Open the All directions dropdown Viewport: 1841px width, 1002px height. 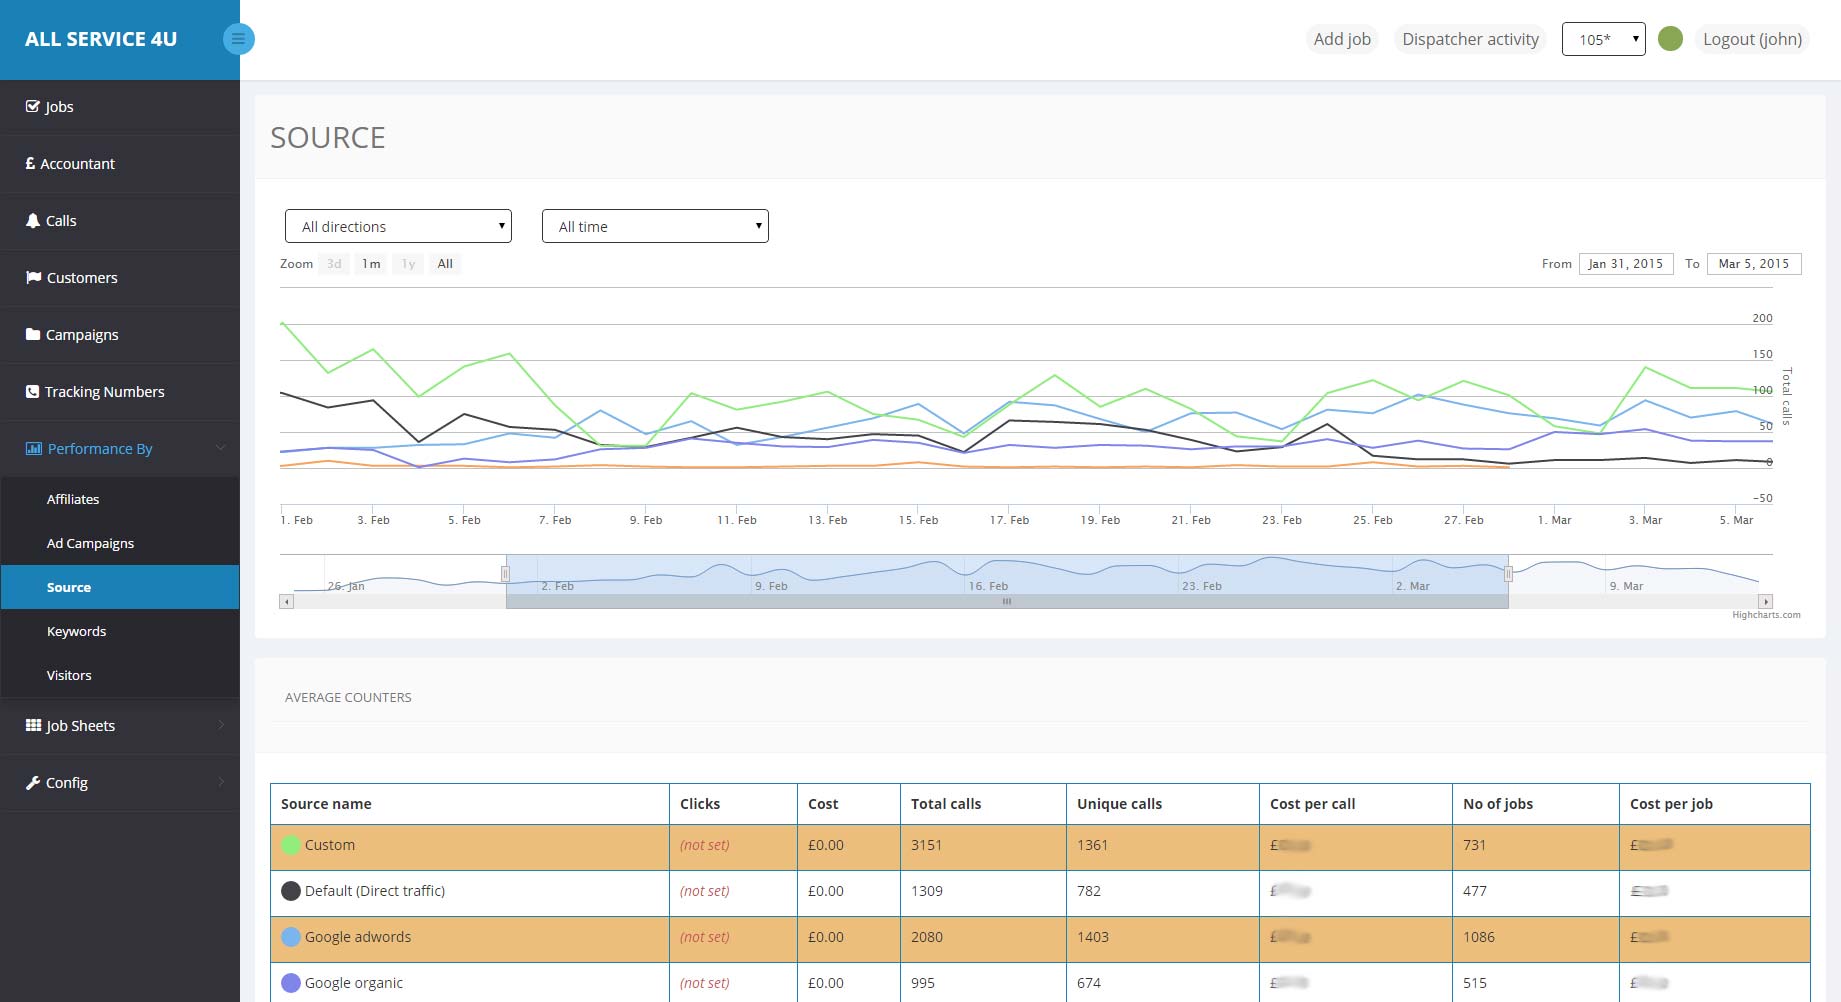[x=398, y=226]
